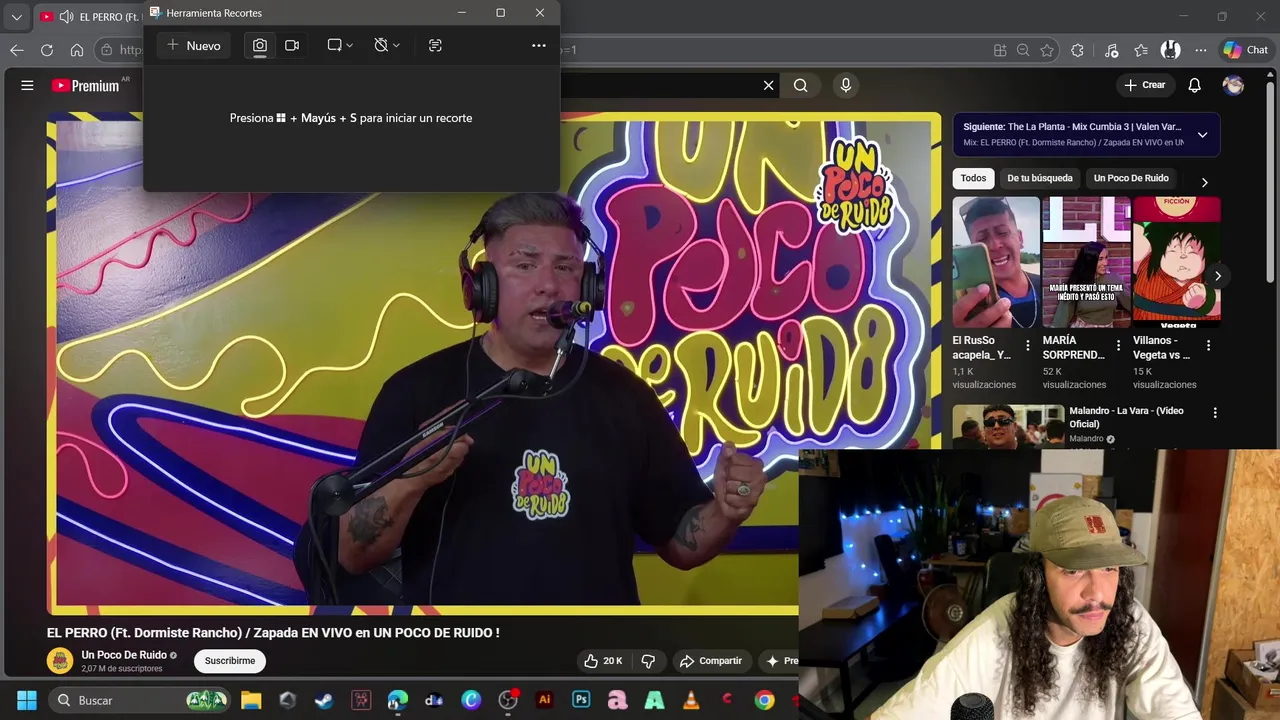Like the video with 20 K button
Viewport: 1280px width, 720px height.
click(x=603, y=661)
